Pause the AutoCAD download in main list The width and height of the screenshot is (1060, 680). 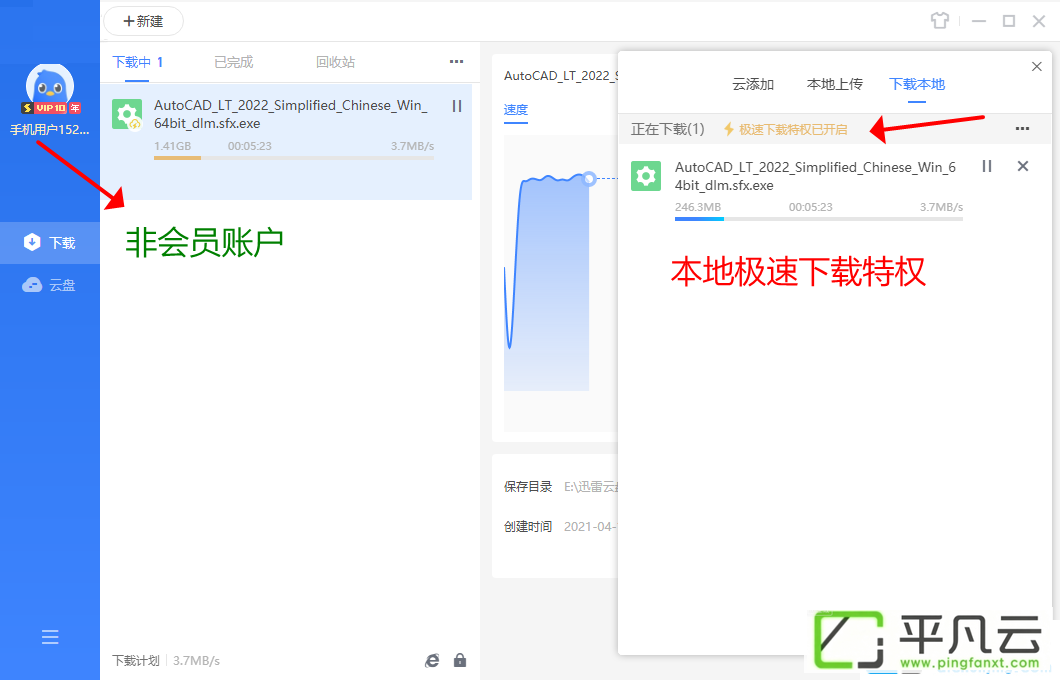pyautogui.click(x=457, y=106)
